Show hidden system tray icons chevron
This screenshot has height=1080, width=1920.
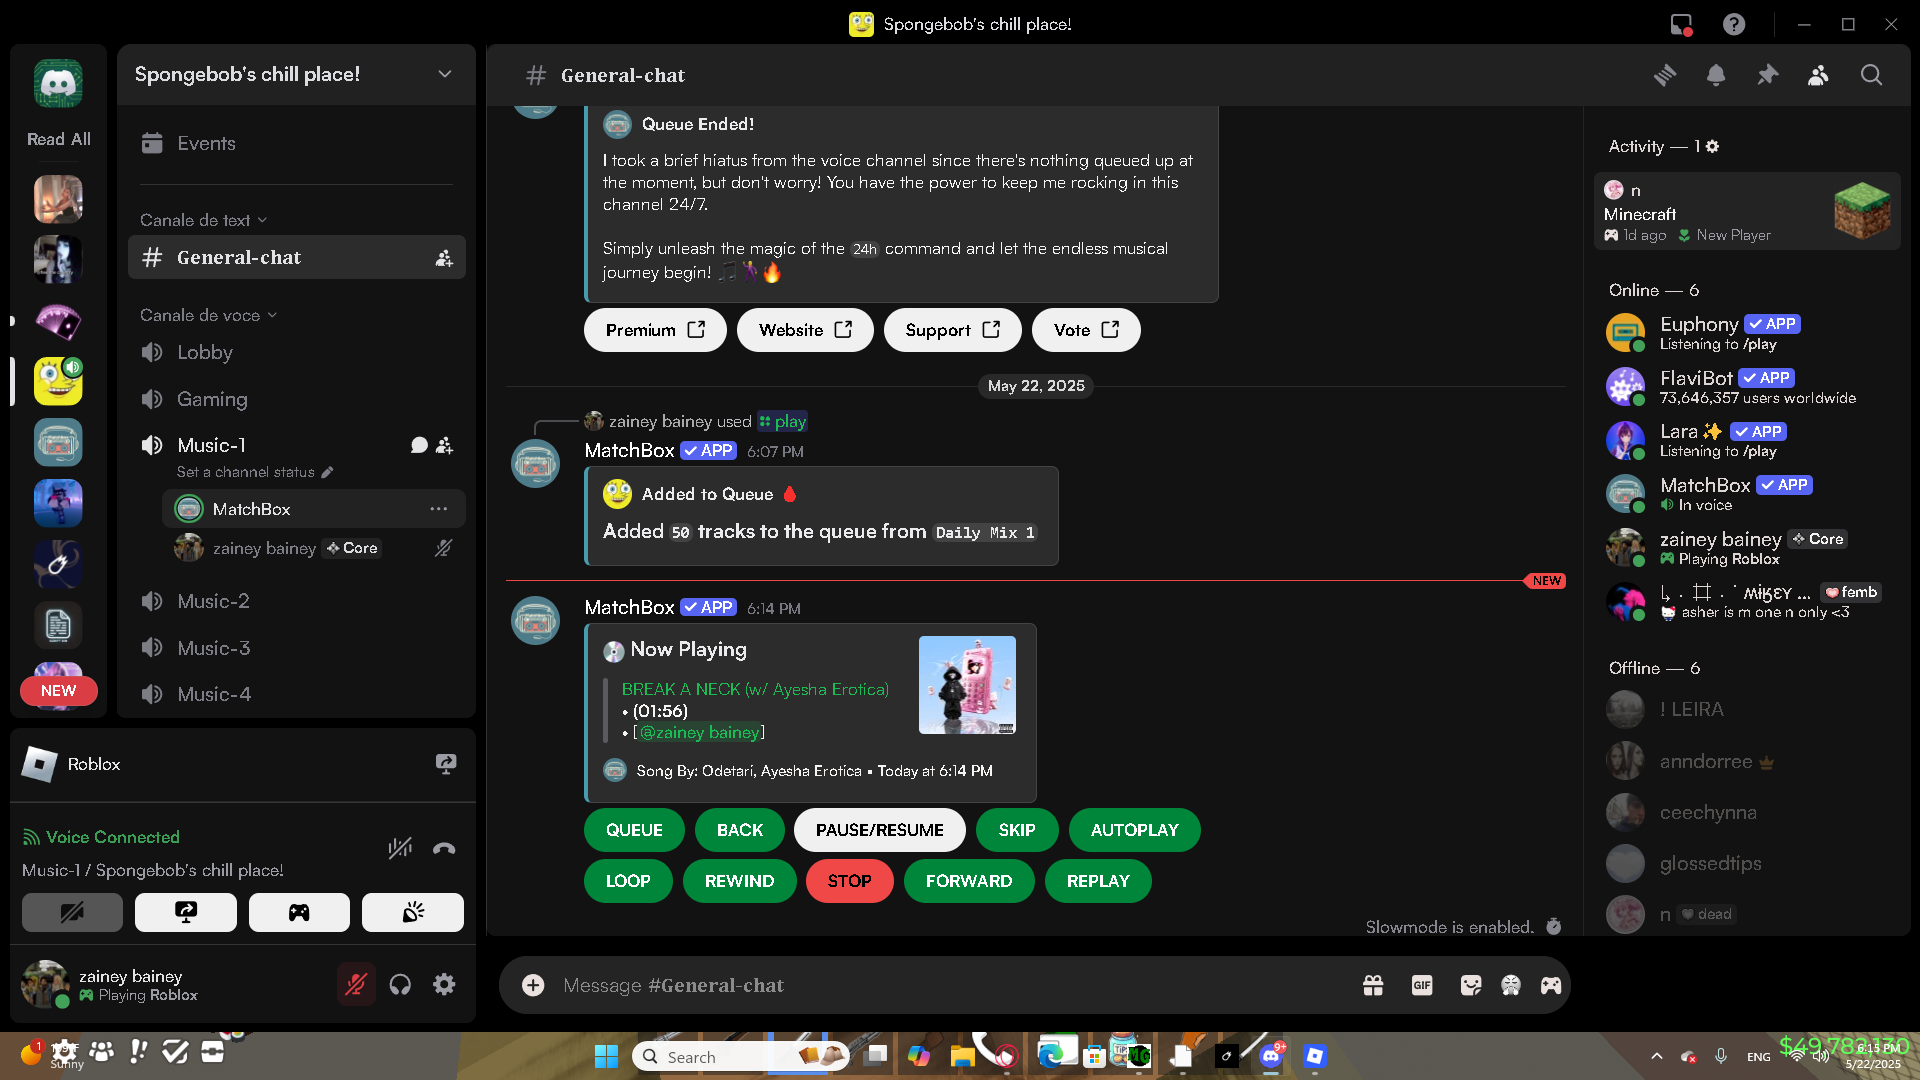click(1657, 1056)
